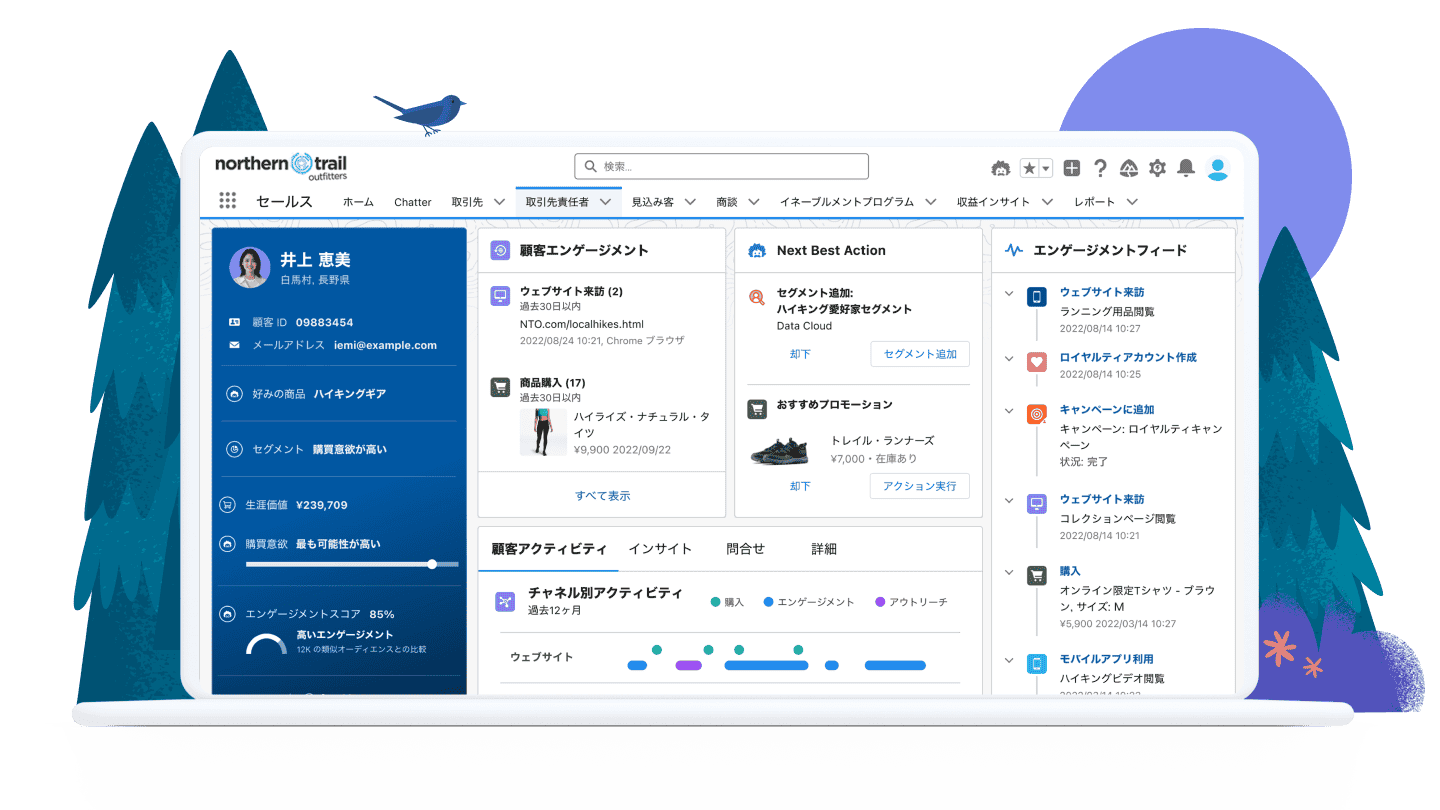Image resolution: width=1440 pixels, height=810 pixels.
Task: Open the 取引先 tab dropdown arrow
Action: (499, 202)
